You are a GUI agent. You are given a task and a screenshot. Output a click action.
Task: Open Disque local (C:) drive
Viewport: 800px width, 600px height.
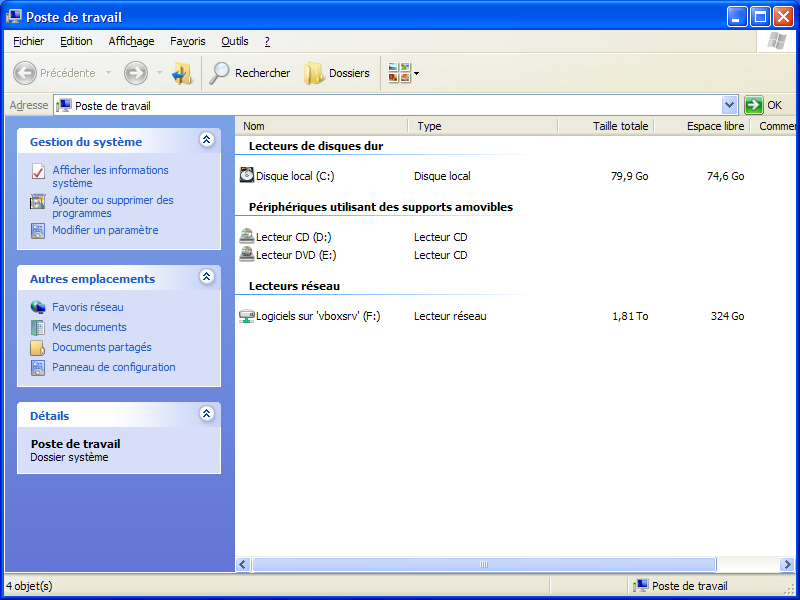(294, 176)
